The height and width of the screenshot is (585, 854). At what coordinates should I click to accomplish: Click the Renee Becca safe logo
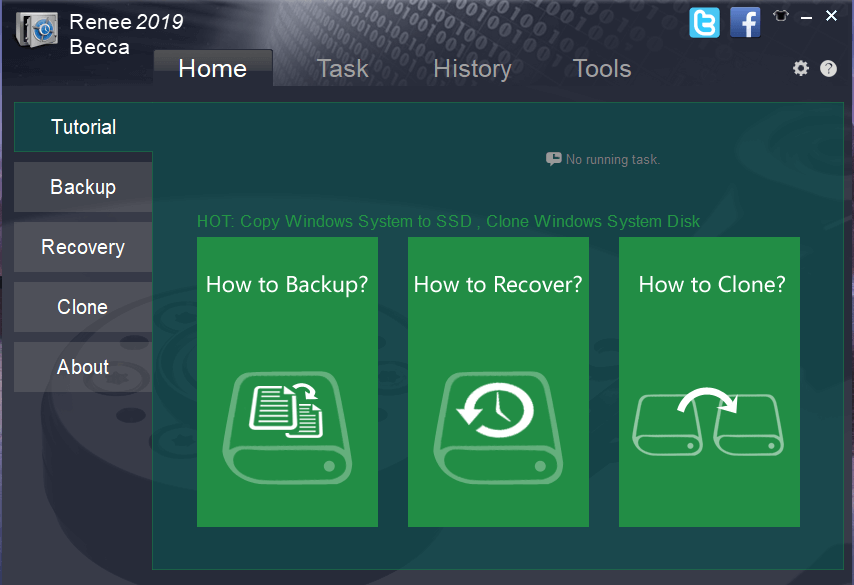click(x=36, y=28)
